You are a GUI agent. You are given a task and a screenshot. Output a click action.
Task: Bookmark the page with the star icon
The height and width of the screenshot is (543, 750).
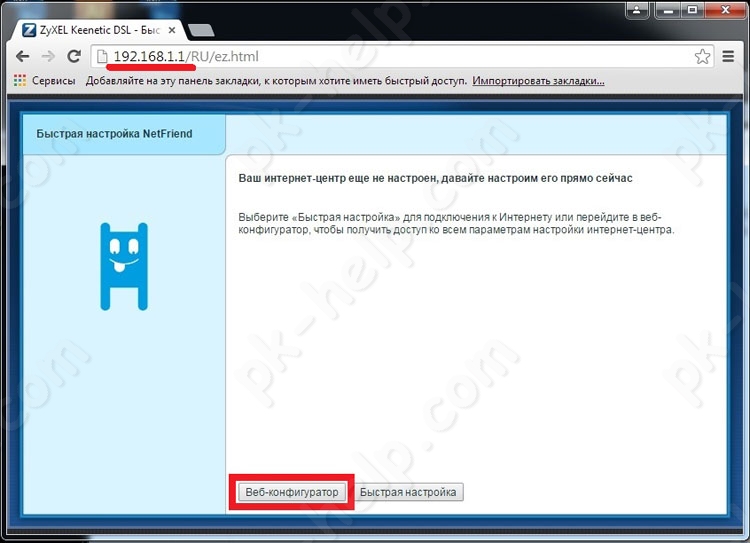(x=702, y=56)
